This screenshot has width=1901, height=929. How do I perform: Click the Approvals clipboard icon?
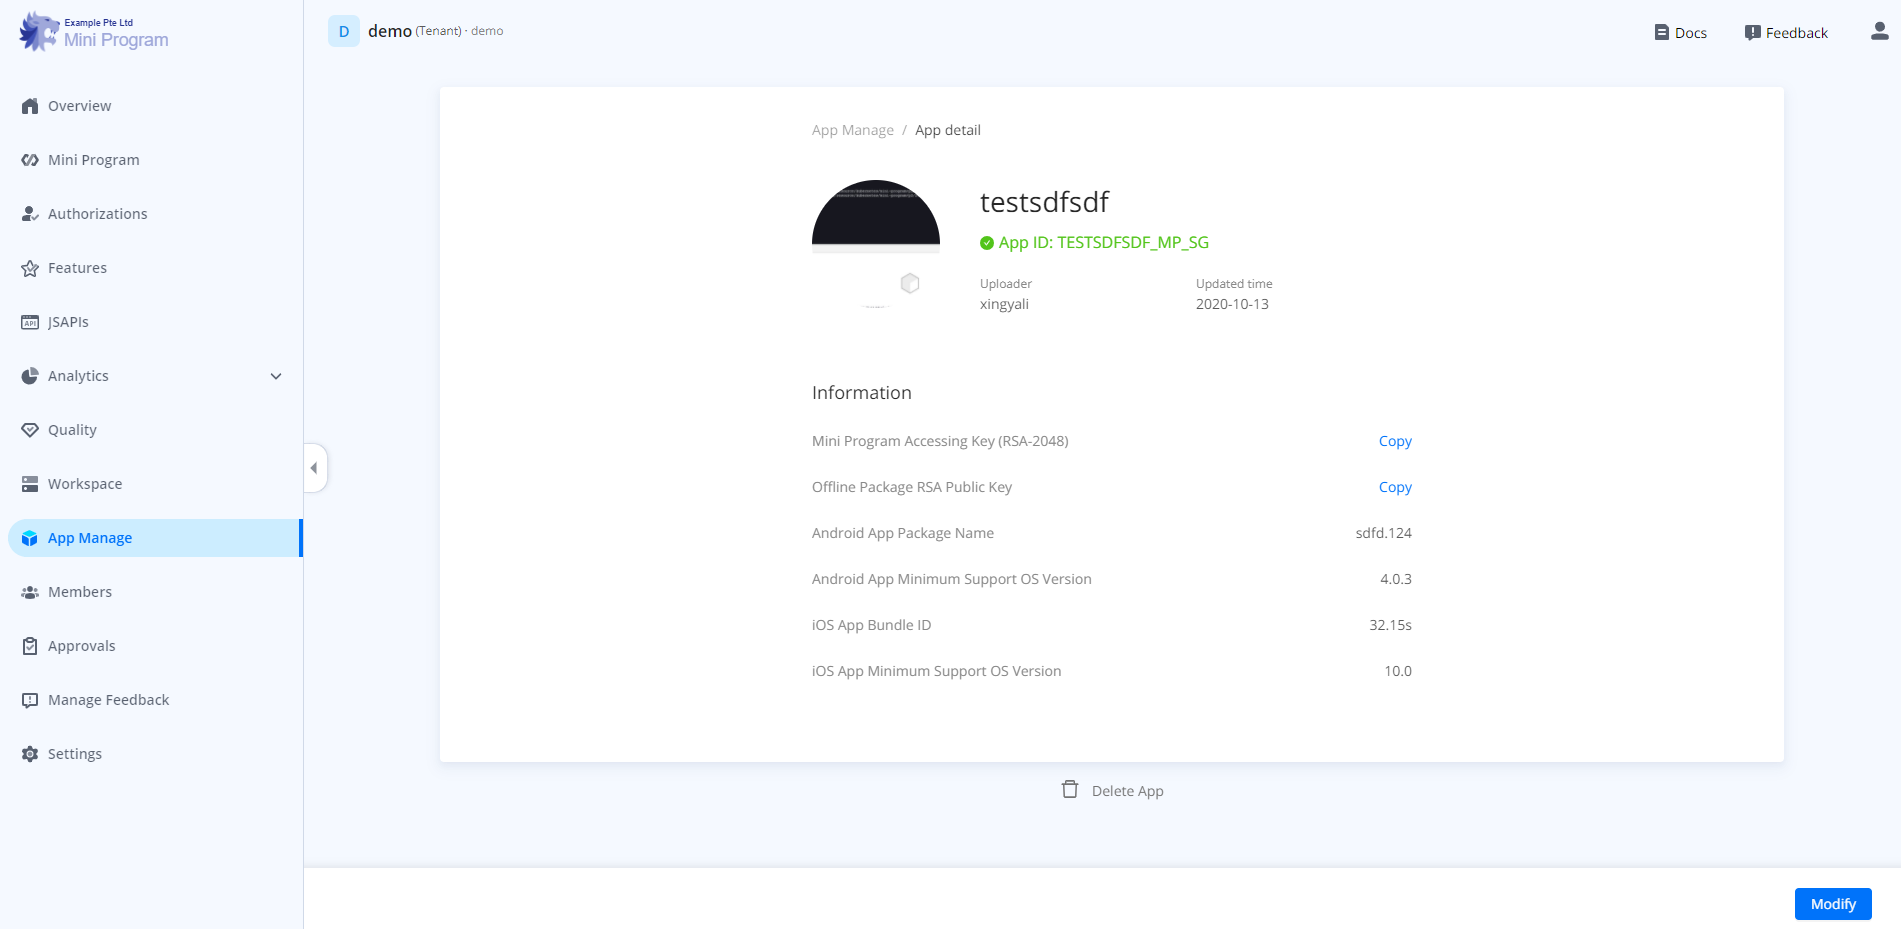30,646
